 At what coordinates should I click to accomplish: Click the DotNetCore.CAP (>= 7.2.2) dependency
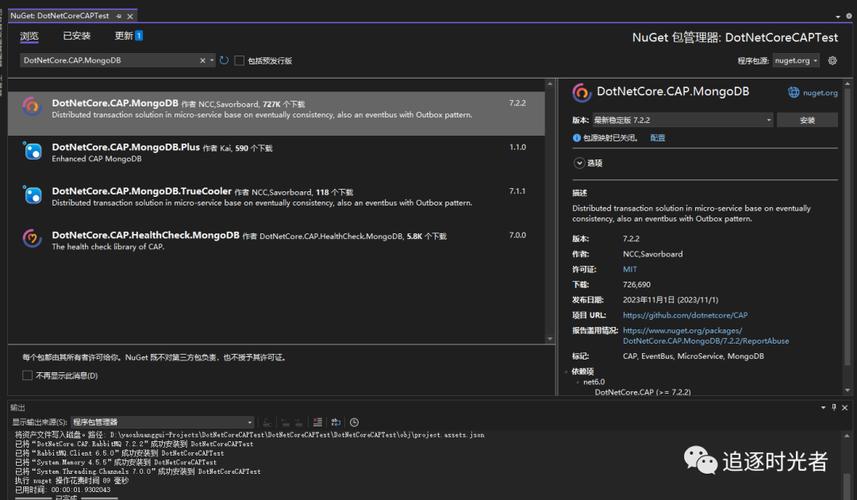[x=643, y=392]
